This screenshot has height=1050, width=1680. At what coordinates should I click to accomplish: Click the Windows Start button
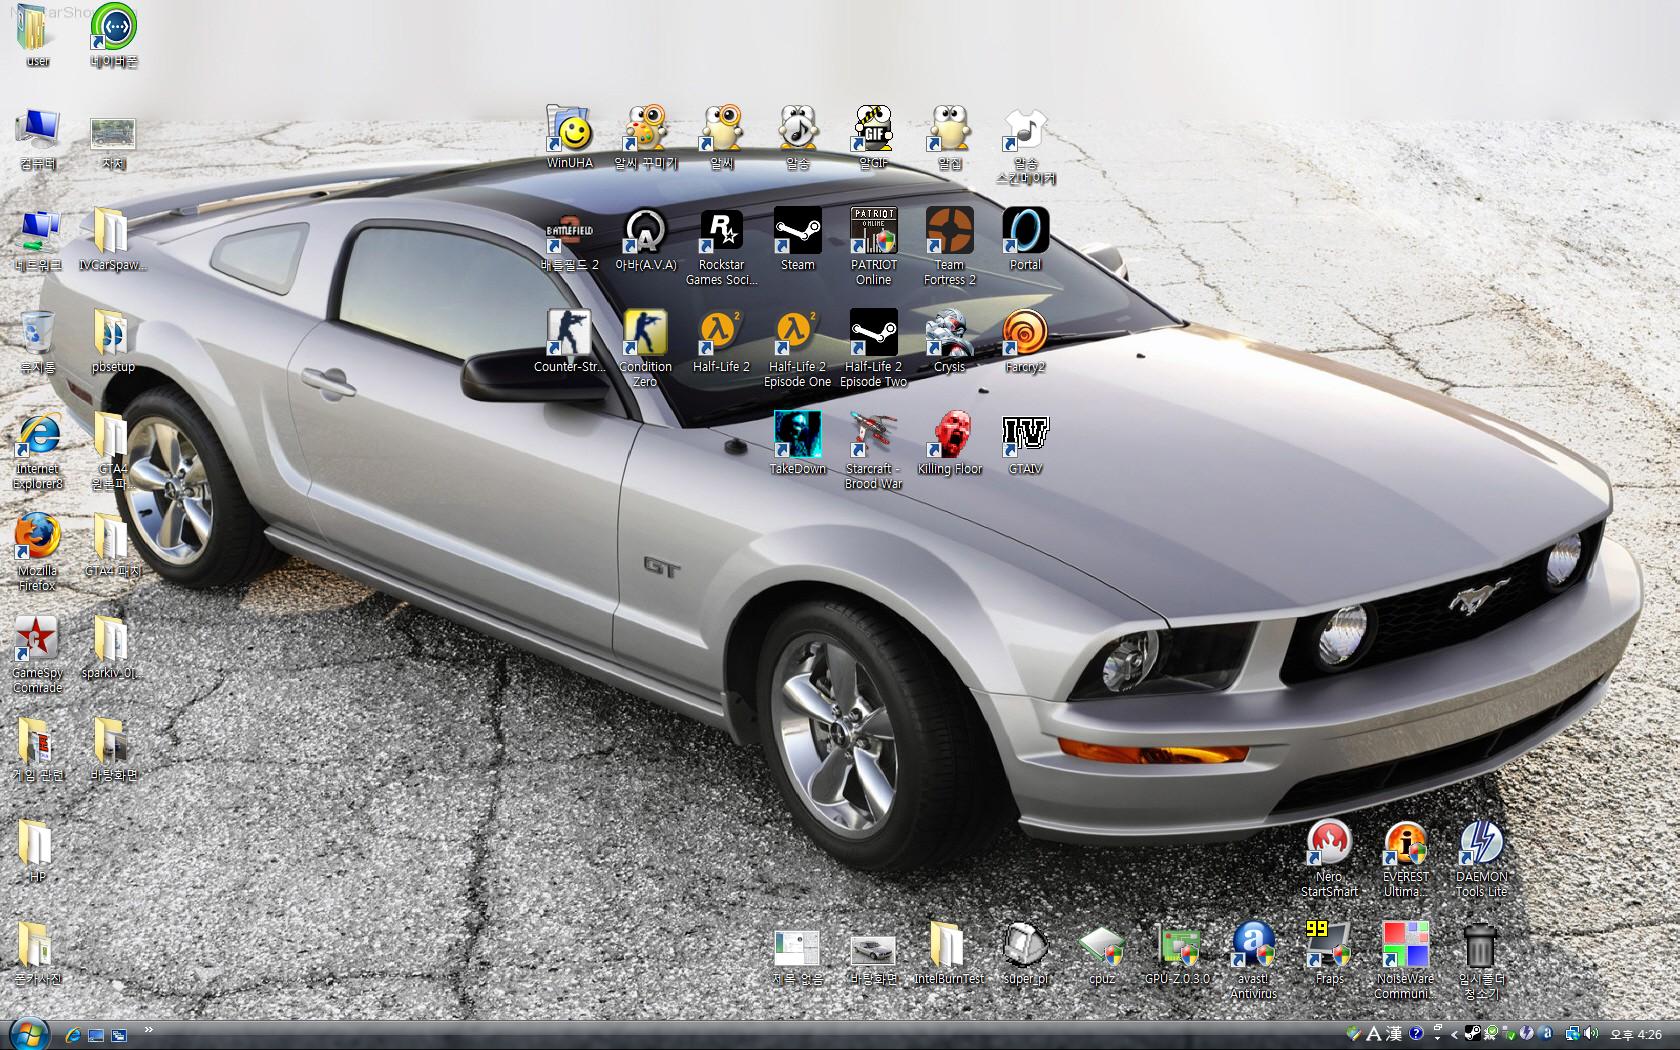click(27, 1034)
